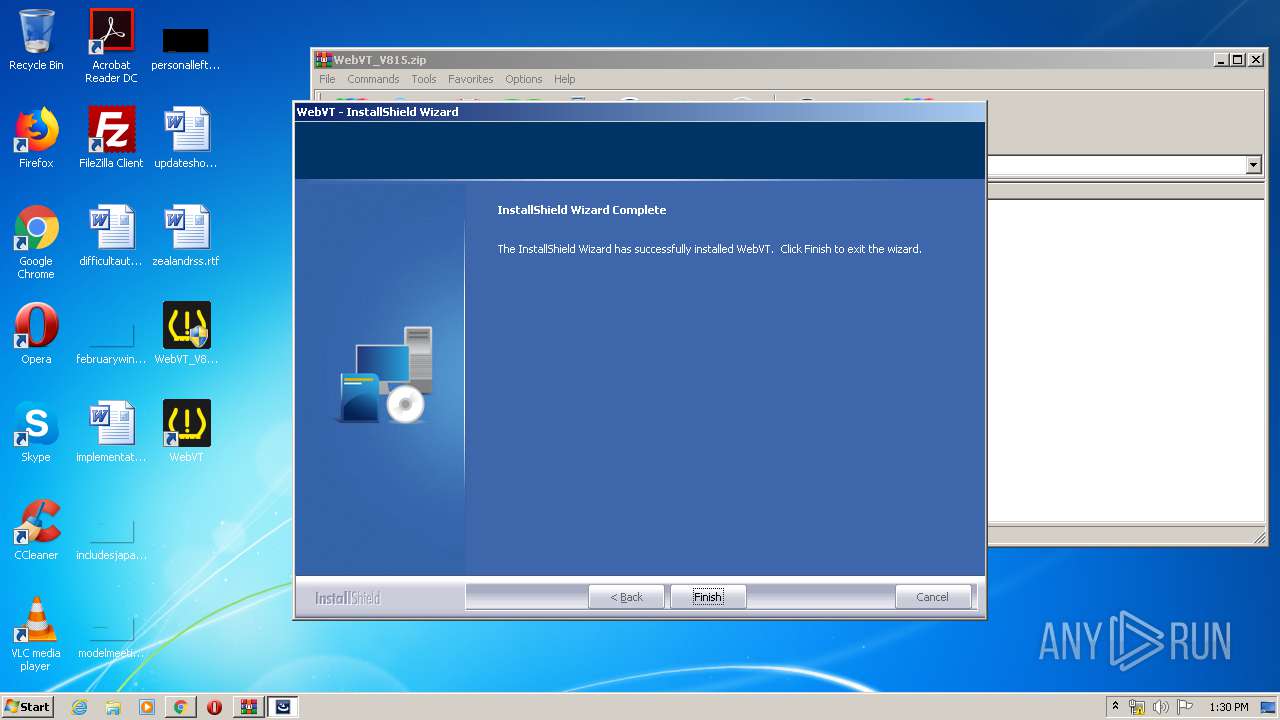Open Options menu in WinRAR window
The height and width of the screenshot is (720, 1280).
coord(523,79)
